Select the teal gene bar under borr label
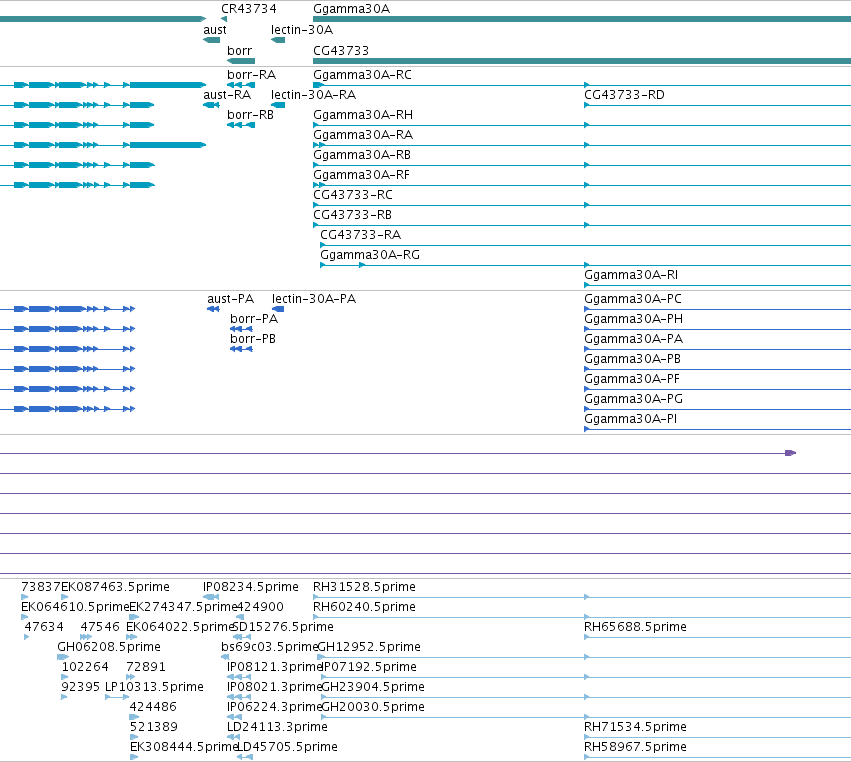This screenshot has height=762, width=851. click(241, 61)
